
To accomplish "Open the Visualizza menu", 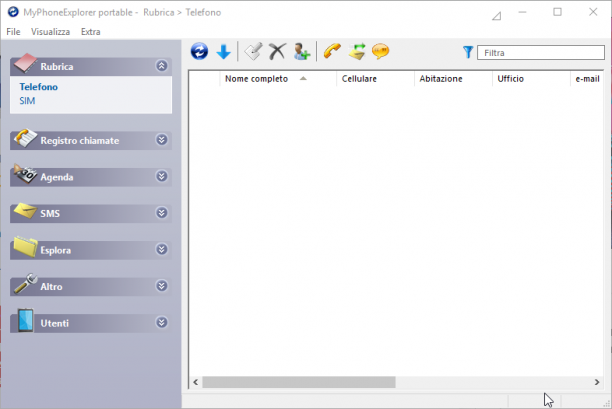I will [50, 32].
